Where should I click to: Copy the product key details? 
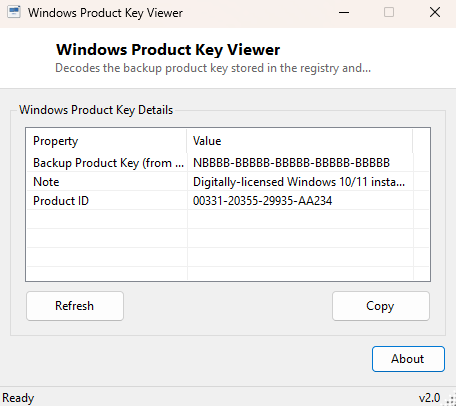click(x=381, y=306)
